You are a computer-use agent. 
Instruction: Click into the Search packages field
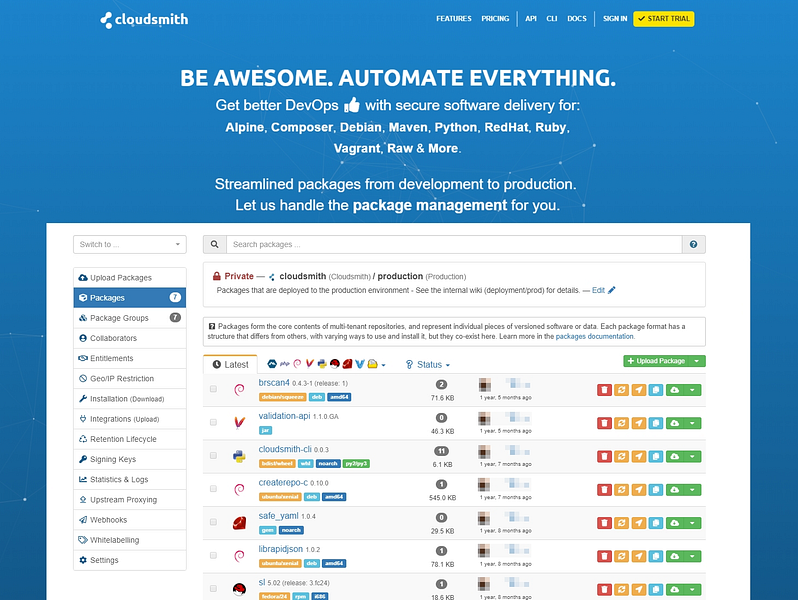454,244
